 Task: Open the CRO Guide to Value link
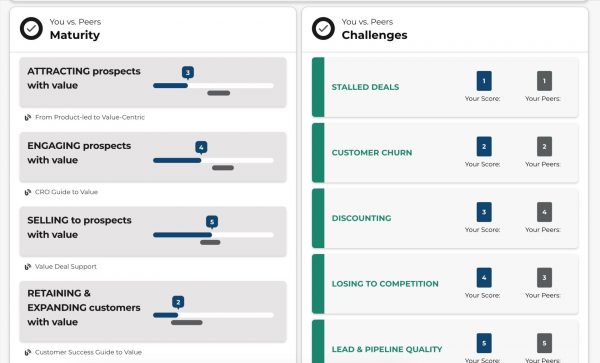click(x=67, y=192)
